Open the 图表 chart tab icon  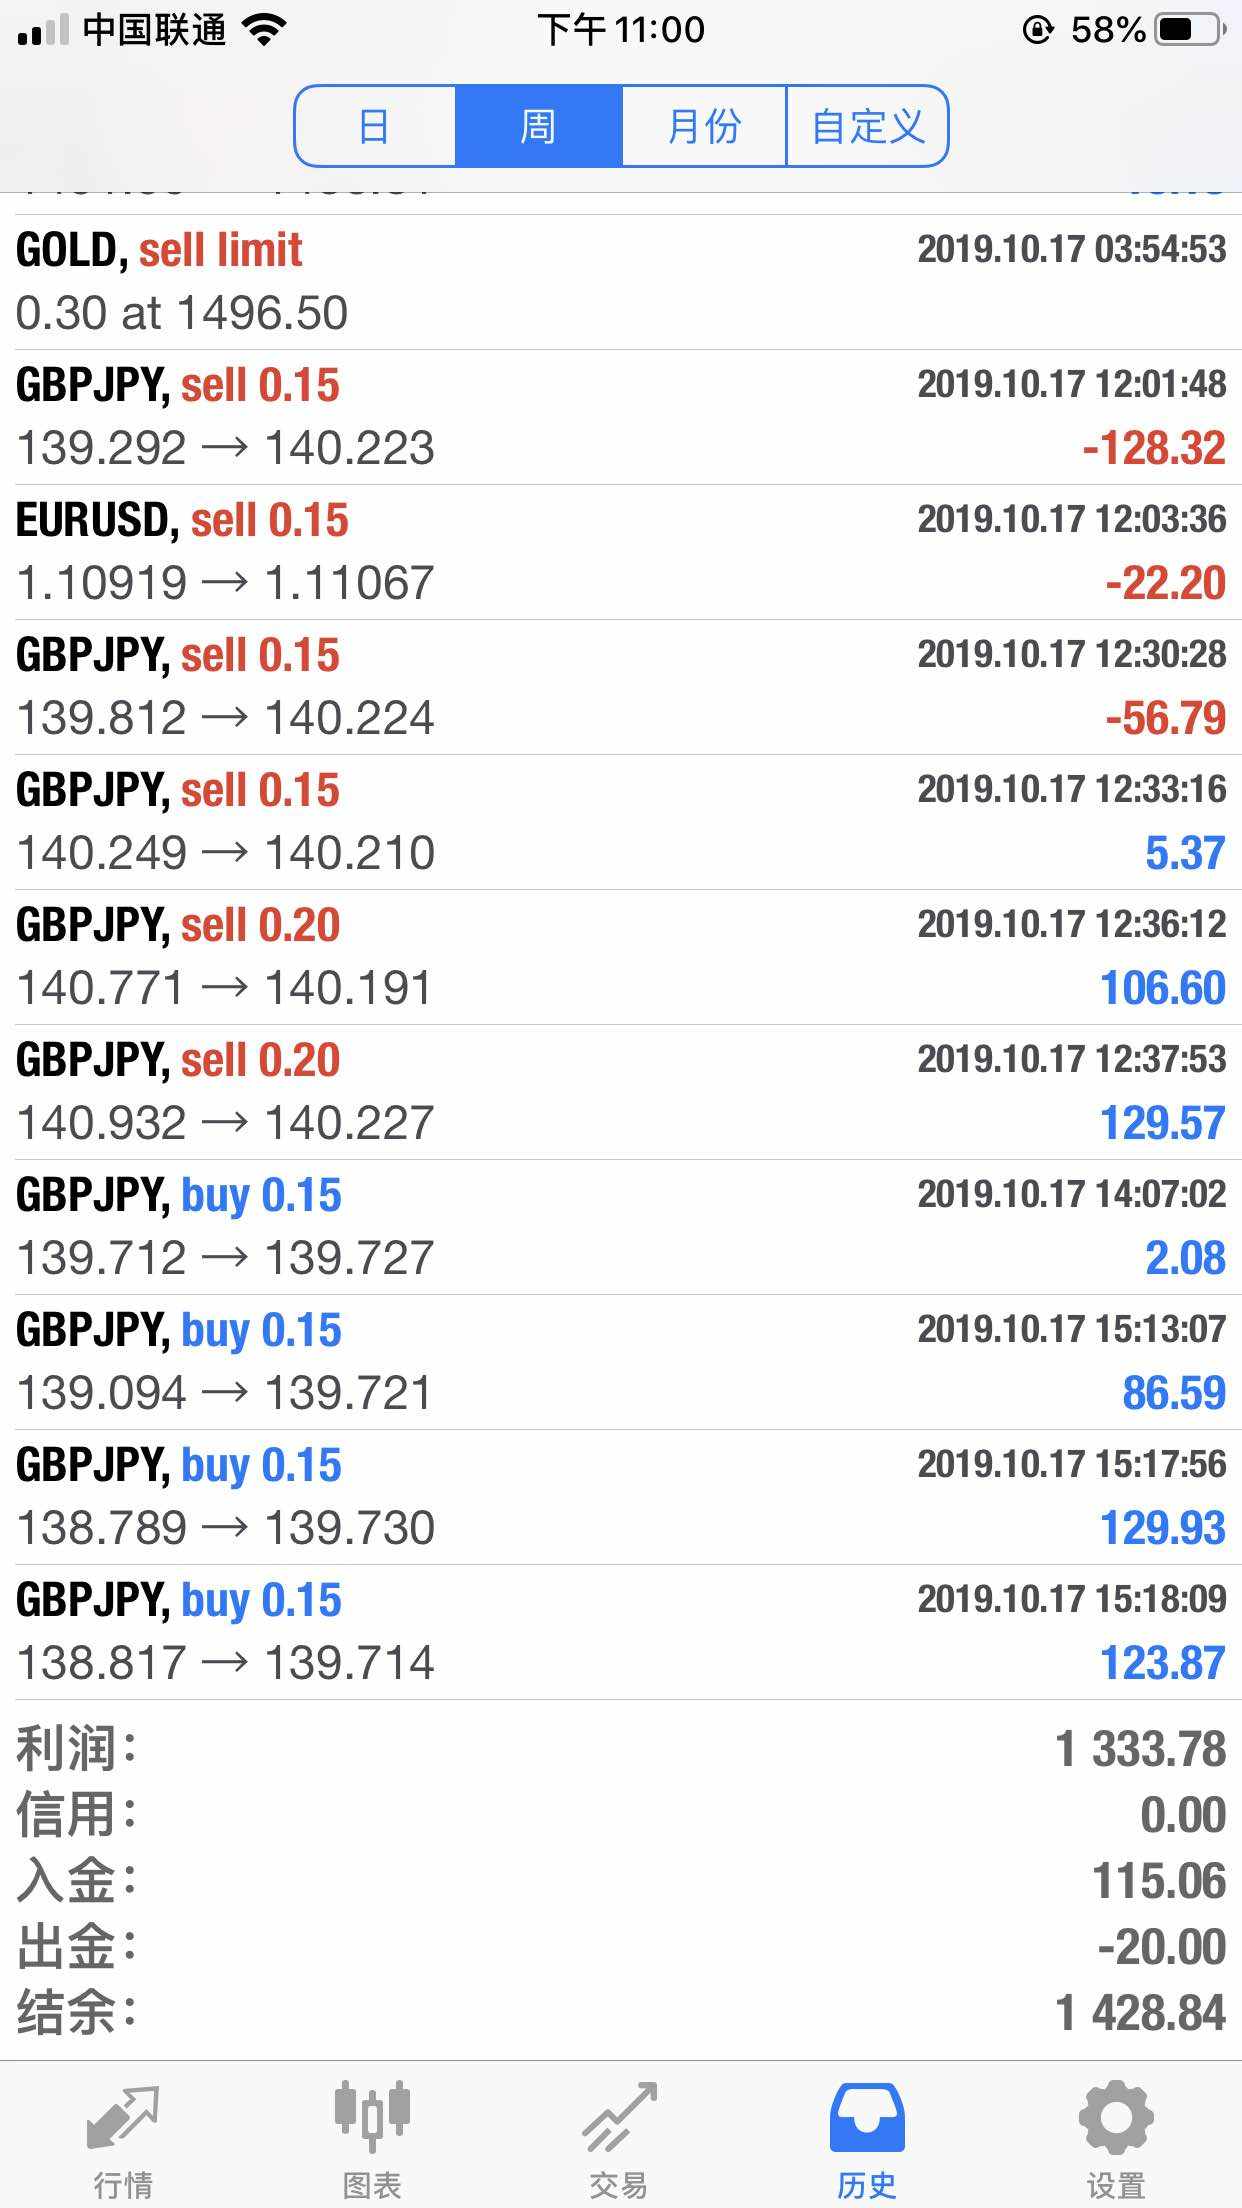pyautogui.click(x=372, y=2118)
